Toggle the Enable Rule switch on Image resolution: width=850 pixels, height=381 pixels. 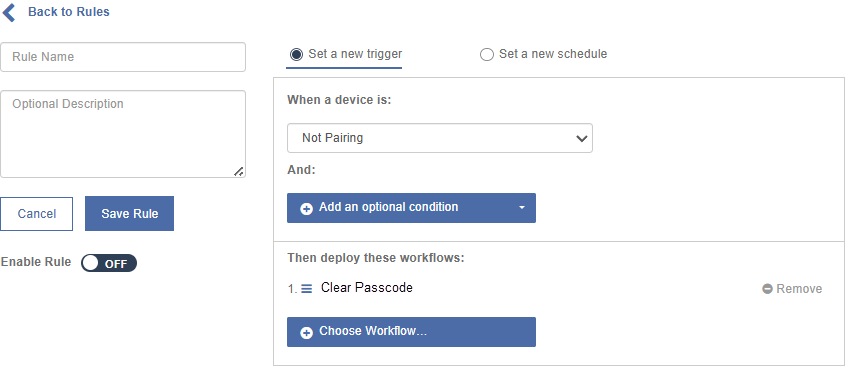click(x=109, y=263)
